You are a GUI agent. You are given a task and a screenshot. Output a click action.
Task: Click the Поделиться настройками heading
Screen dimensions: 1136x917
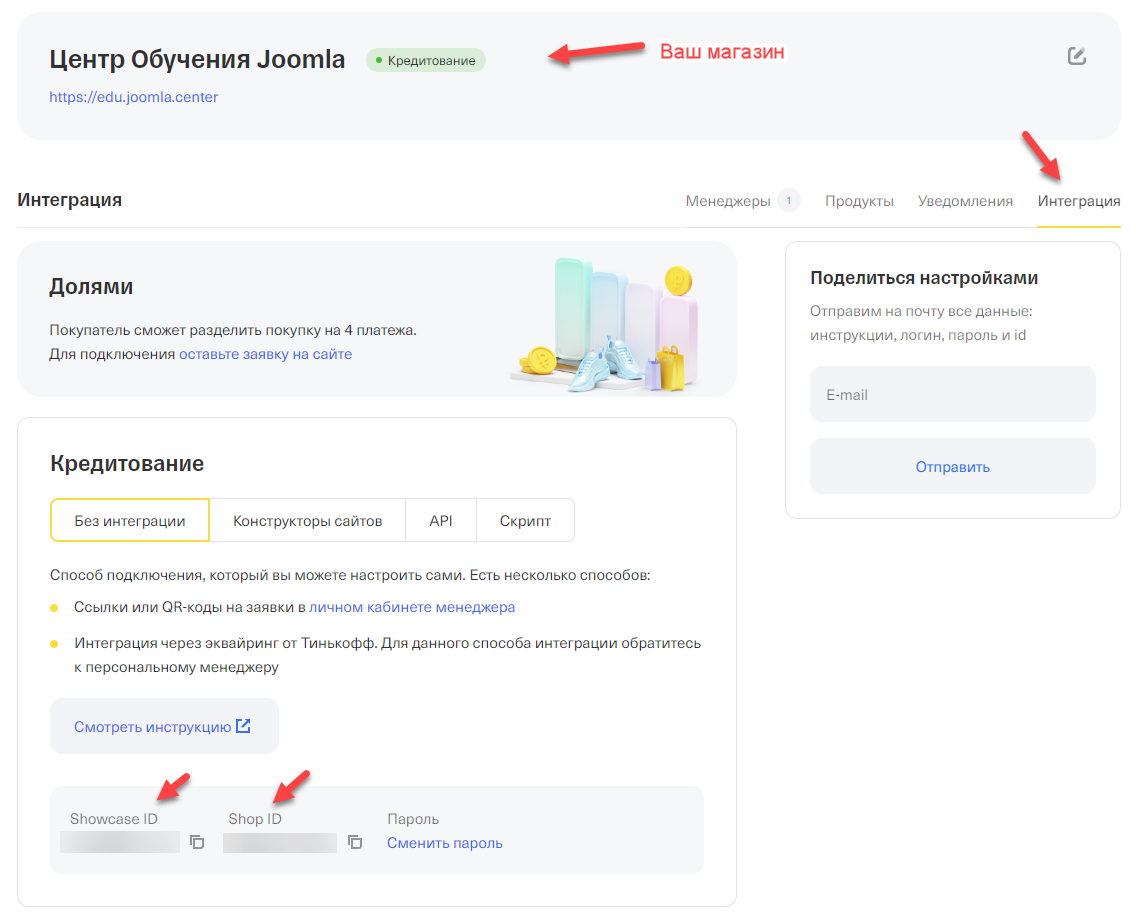tap(924, 277)
